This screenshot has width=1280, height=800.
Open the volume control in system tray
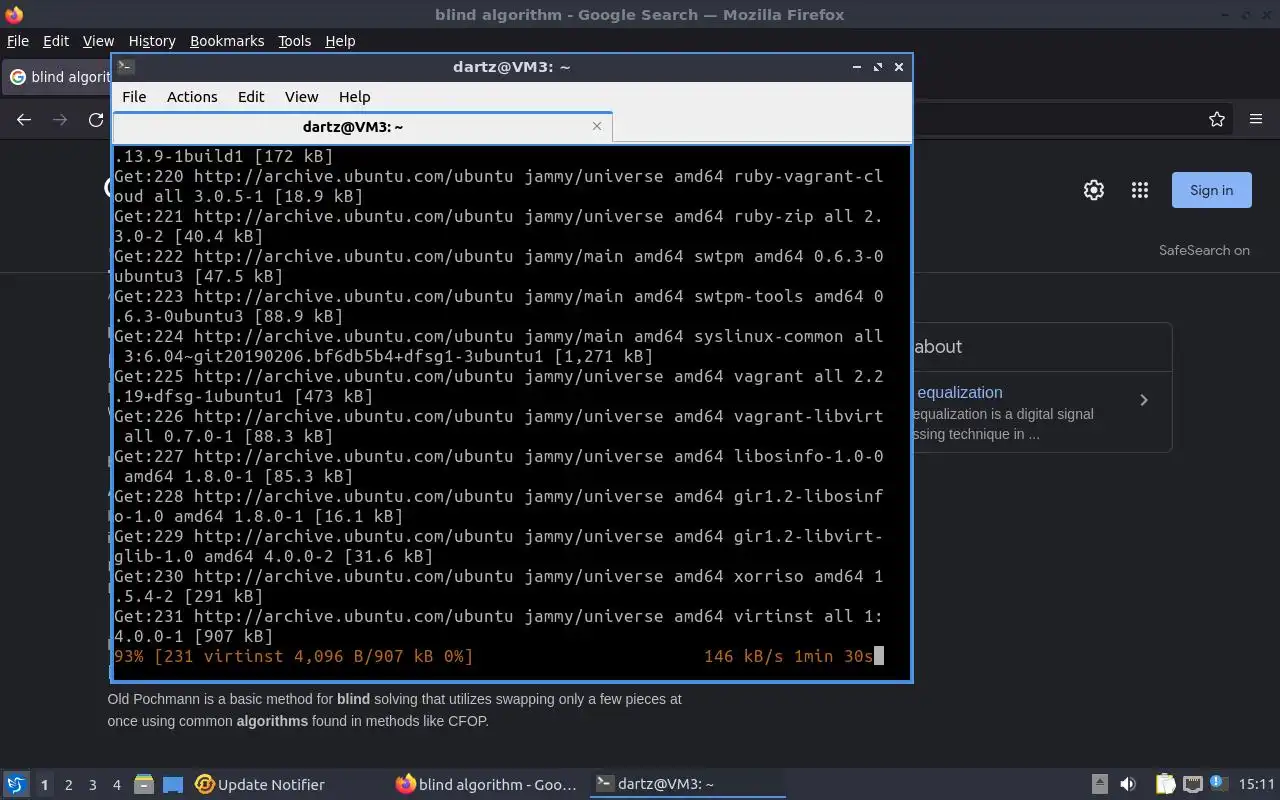pyautogui.click(x=1128, y=785)
